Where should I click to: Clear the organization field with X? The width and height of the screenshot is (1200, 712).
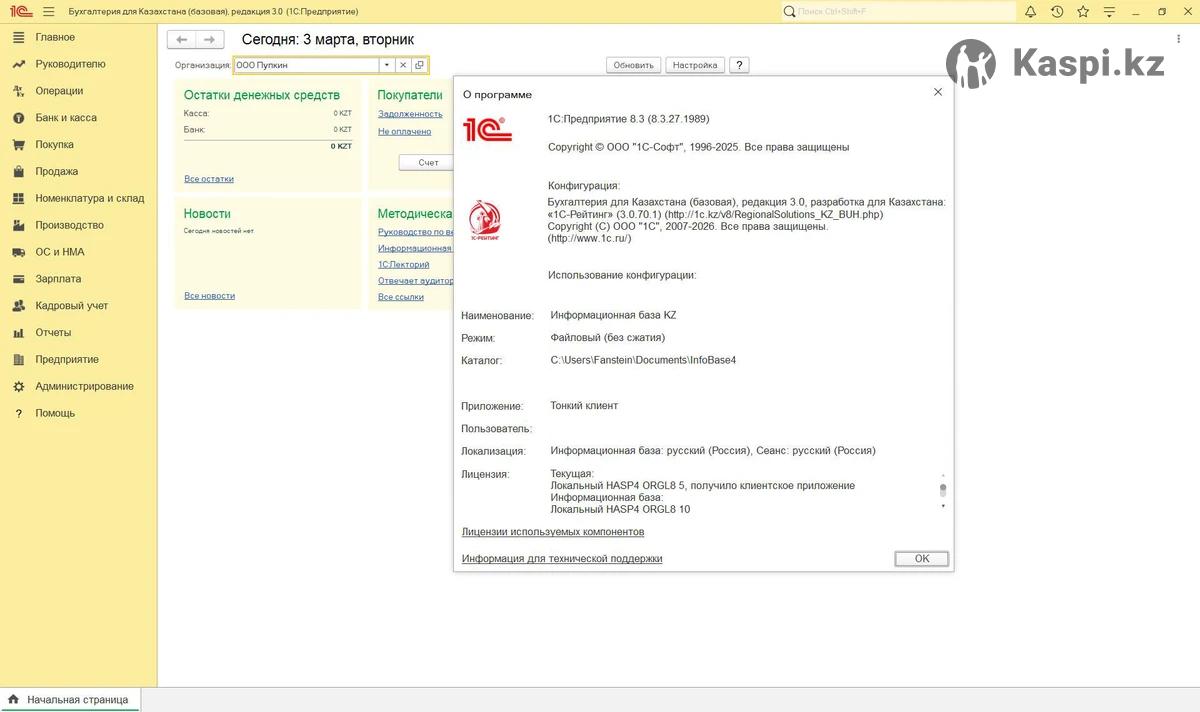(x=403, y=65)
